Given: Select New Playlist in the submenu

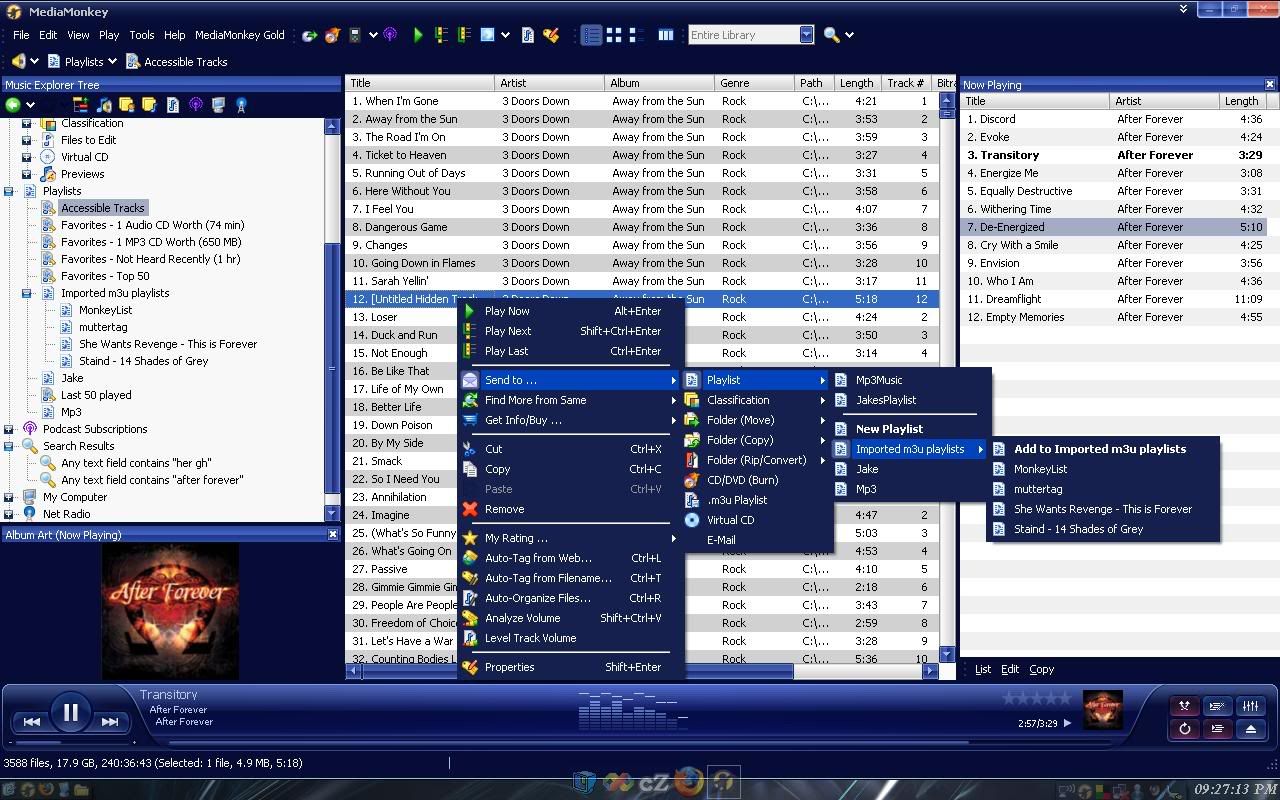Looking at the screenshot, I should pyautogui.click(x=889, y=429).
